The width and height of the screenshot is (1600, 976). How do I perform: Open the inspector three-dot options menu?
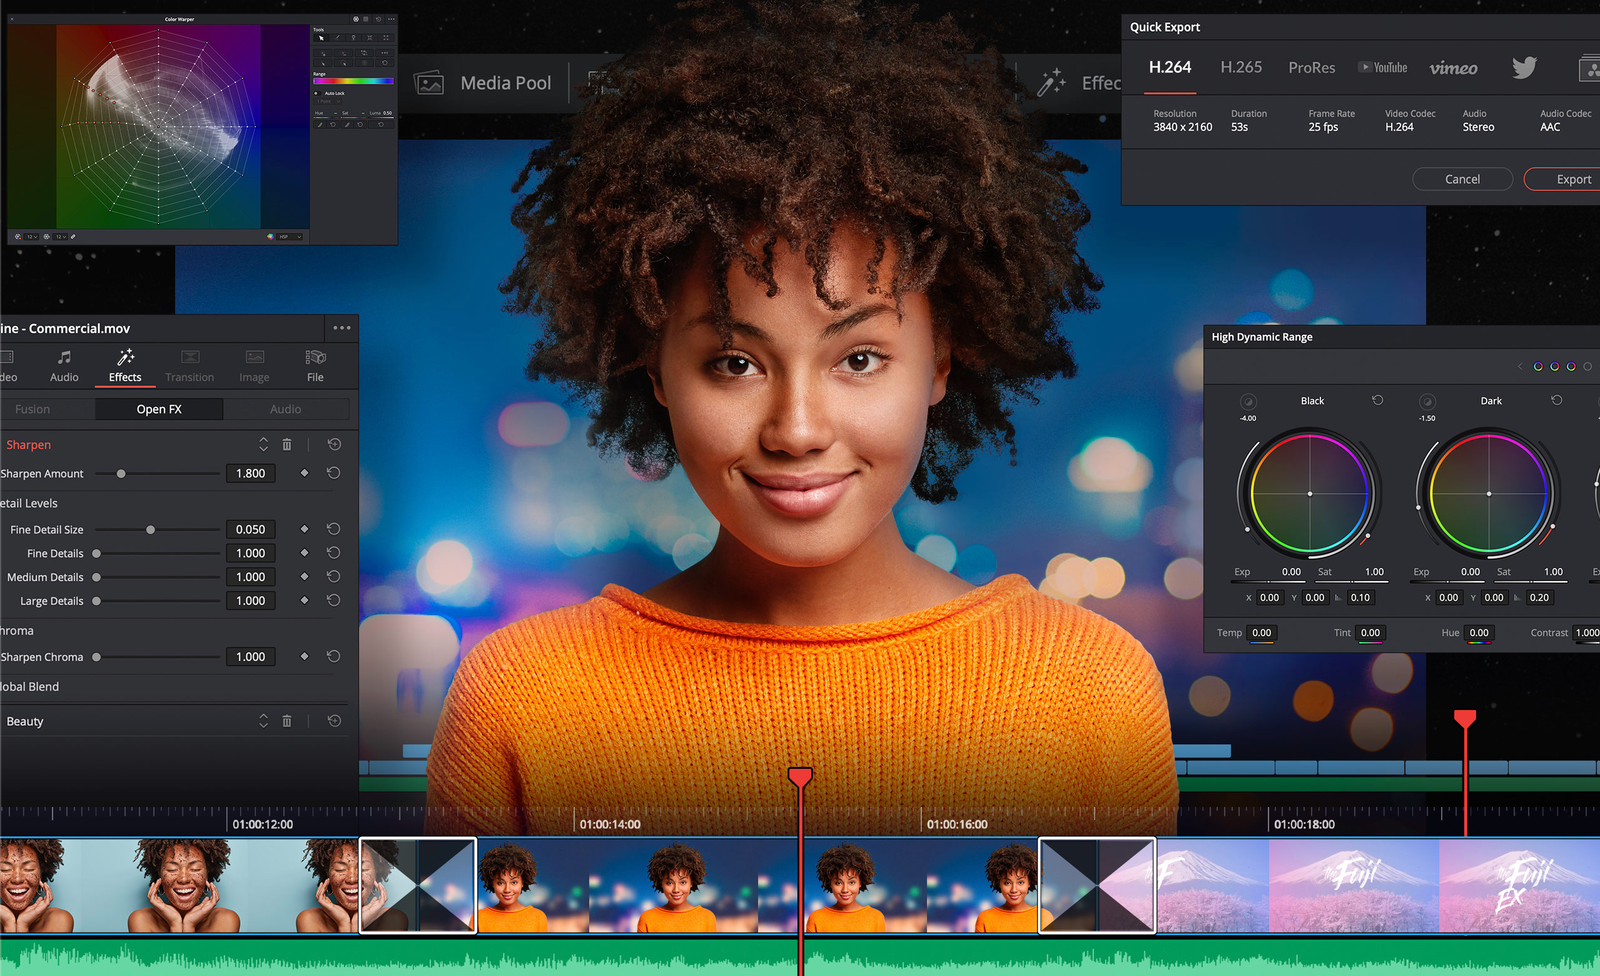click(x=342, y=328)
